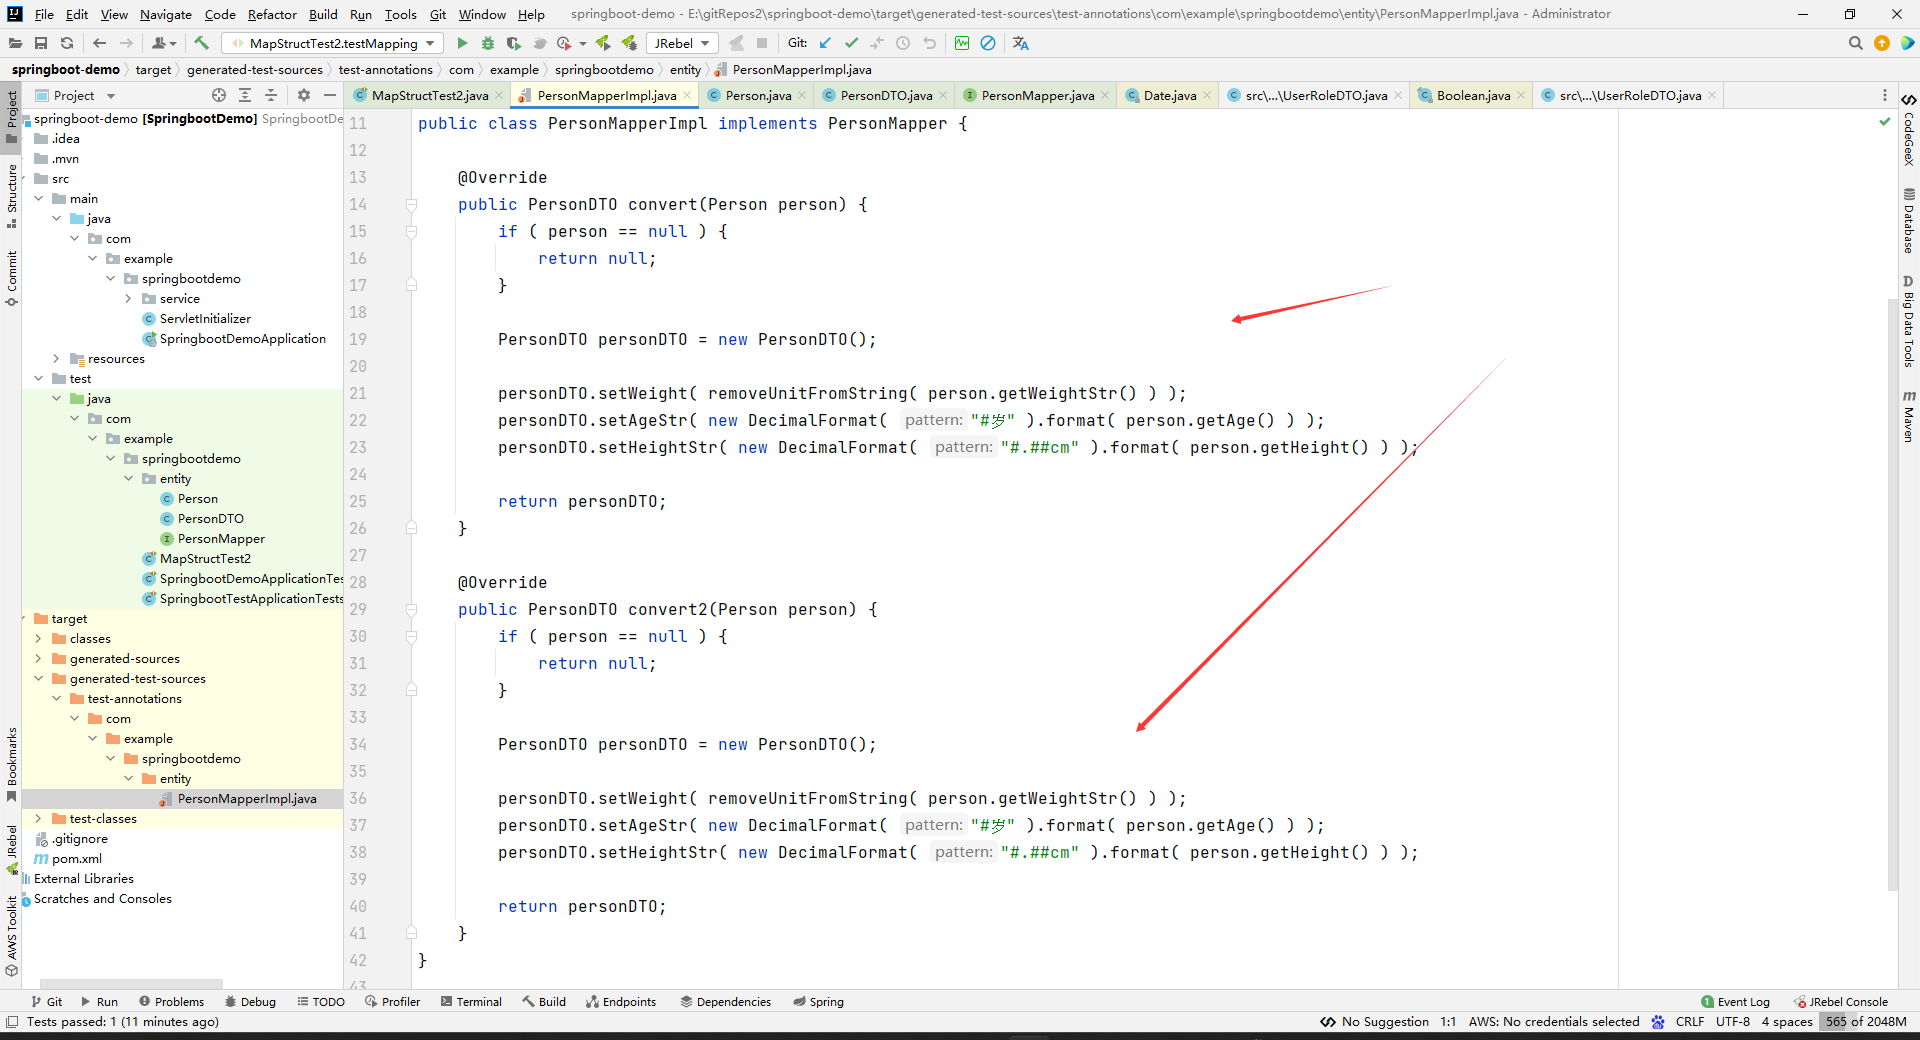Open file icon in main toolbar
1920x1040 pixels.
pyautogui.click(x=15, y=43)
